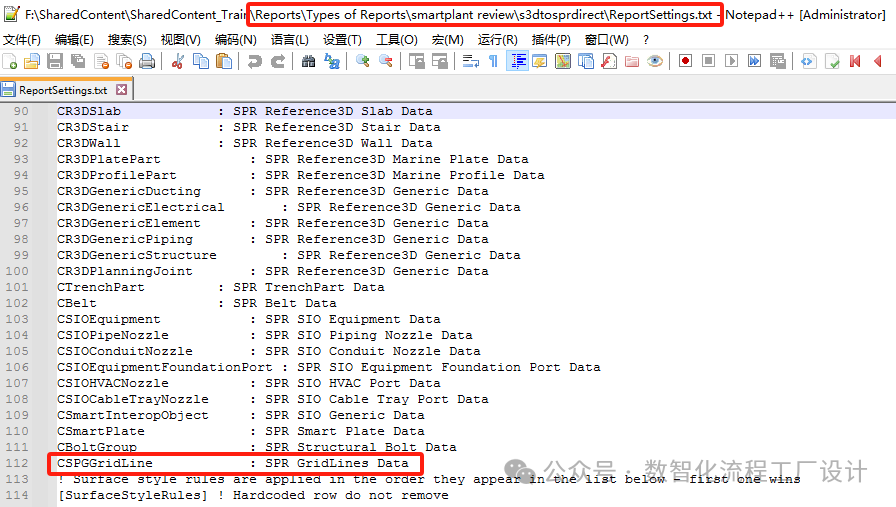Screen dimensions: 896x507
Task: Toggle the indent guide icon
Action: [x=518, y=61]
